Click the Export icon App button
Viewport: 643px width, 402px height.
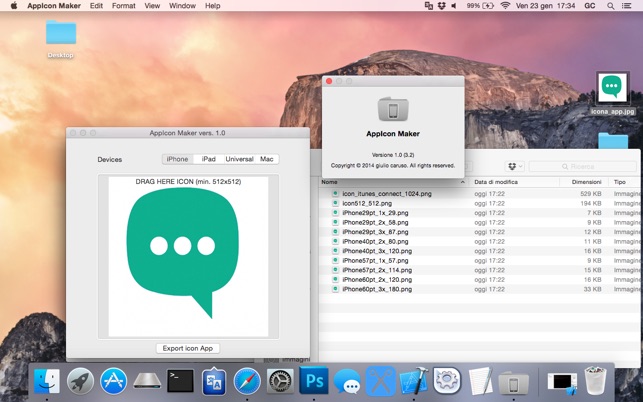(188, 348)
